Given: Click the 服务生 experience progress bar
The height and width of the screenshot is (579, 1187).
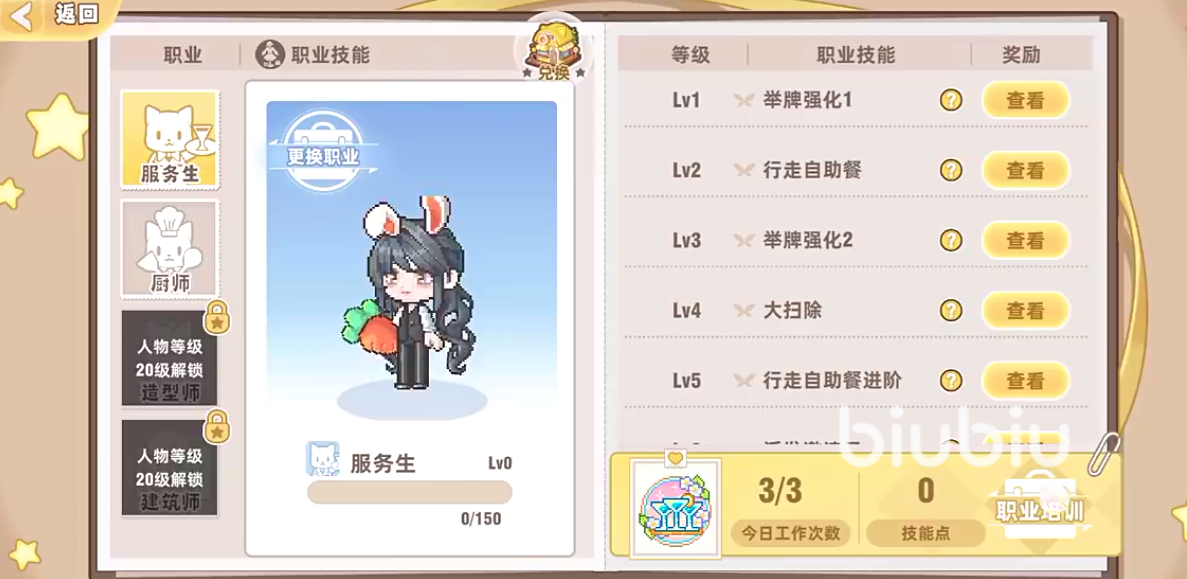Looking at the screenshot, I should click(410, 492).
